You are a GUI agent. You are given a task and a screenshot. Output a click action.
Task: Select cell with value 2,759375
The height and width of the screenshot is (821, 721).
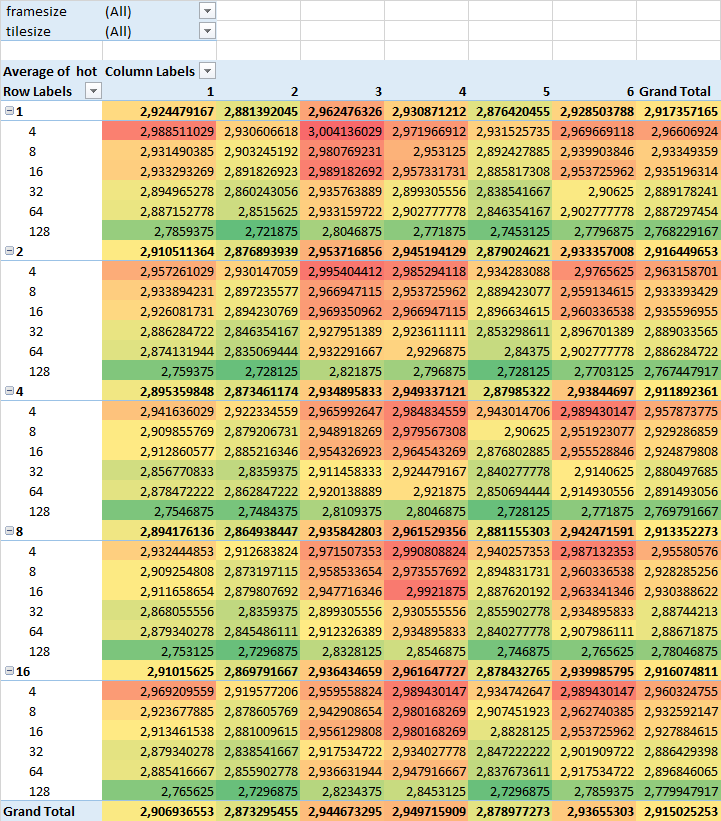(159, 371)
